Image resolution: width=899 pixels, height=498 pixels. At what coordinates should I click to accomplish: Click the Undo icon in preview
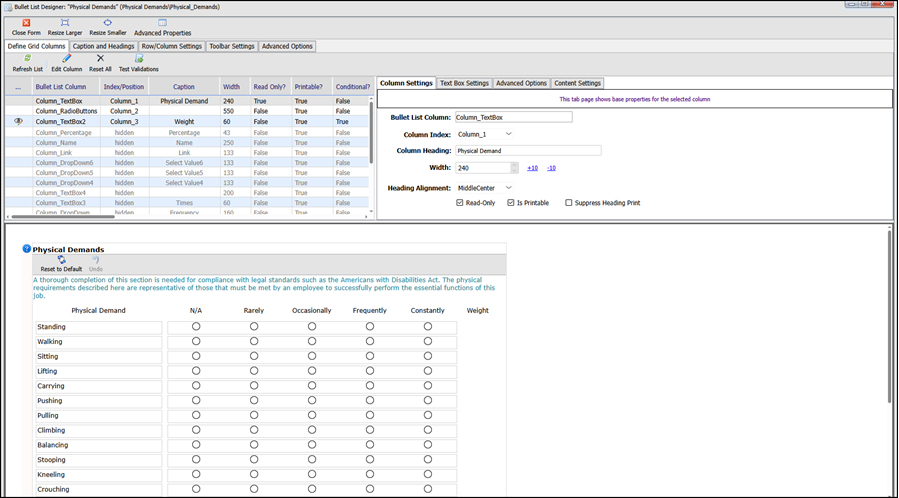96,260
